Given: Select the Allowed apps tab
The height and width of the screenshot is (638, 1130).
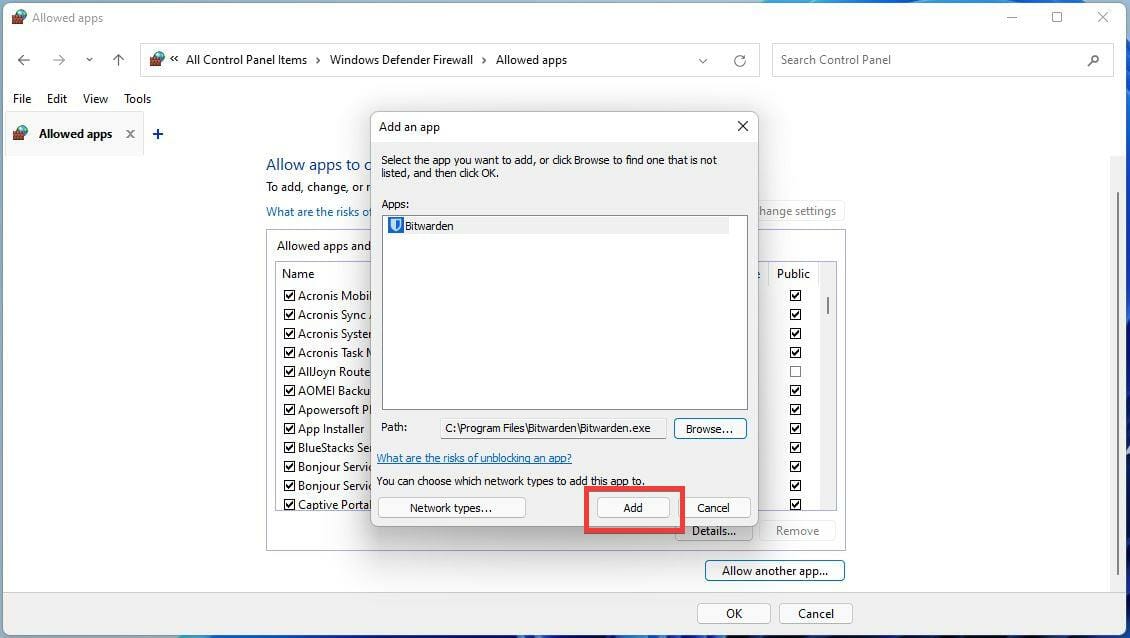Looking at the screenshot, I should tap(74, 134).
